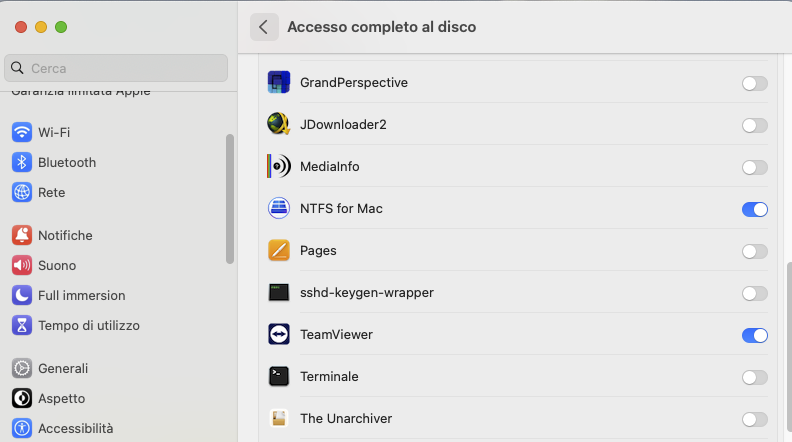Click the MediaInfo app icon

(279, 166)
